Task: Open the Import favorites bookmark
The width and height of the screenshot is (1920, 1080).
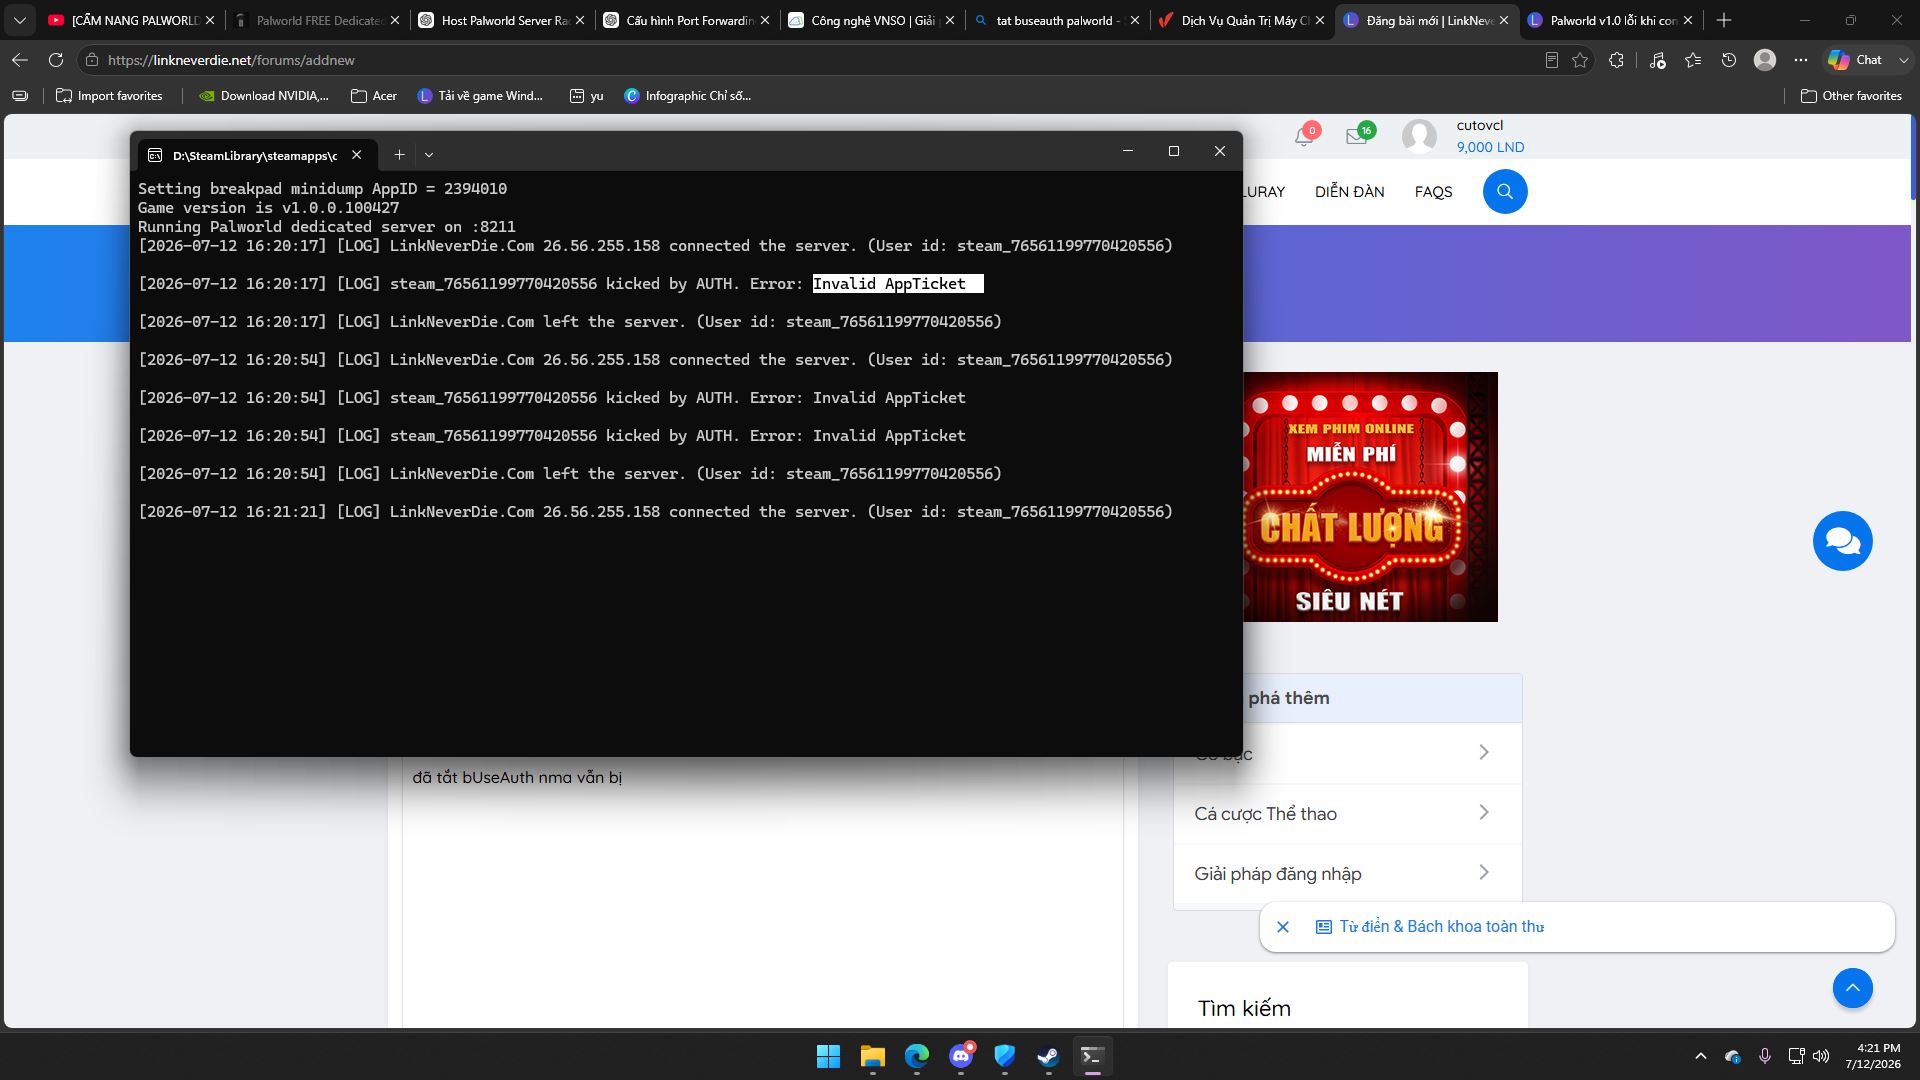Action: point(110,96)
